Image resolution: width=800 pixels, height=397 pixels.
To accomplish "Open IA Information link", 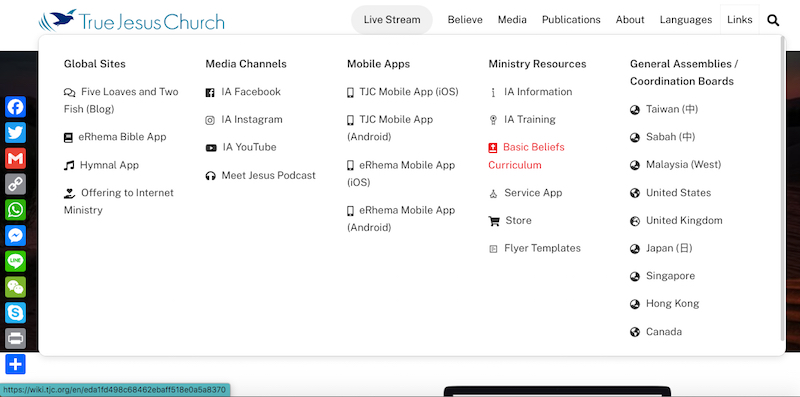I will [531, 92].
